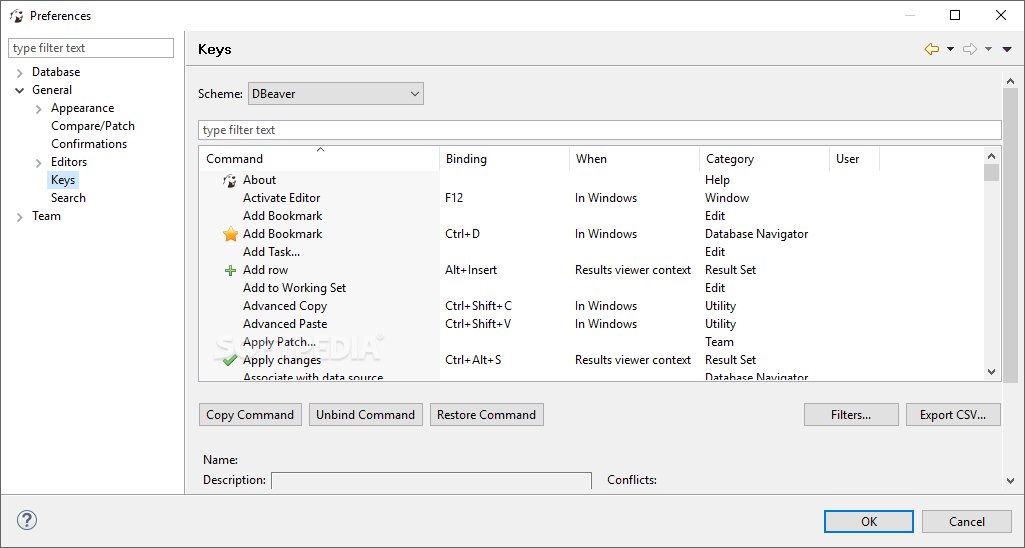Sort by the When column header

coord(634,159)
